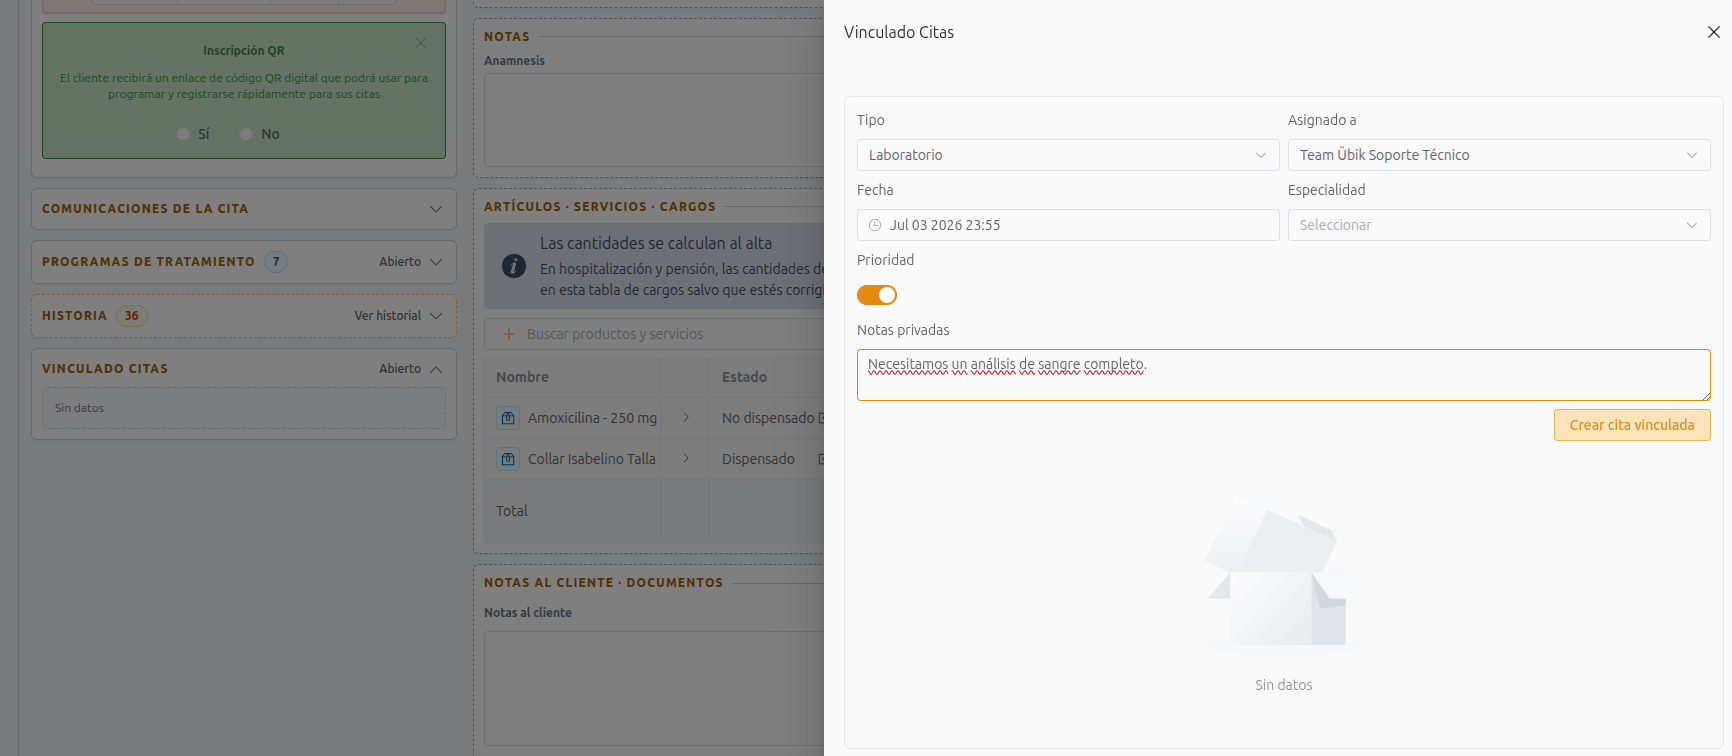This screenshot has width=1732, height=756.
Task: Click plus icon beside Buscar productos
Action: [509, 334]
